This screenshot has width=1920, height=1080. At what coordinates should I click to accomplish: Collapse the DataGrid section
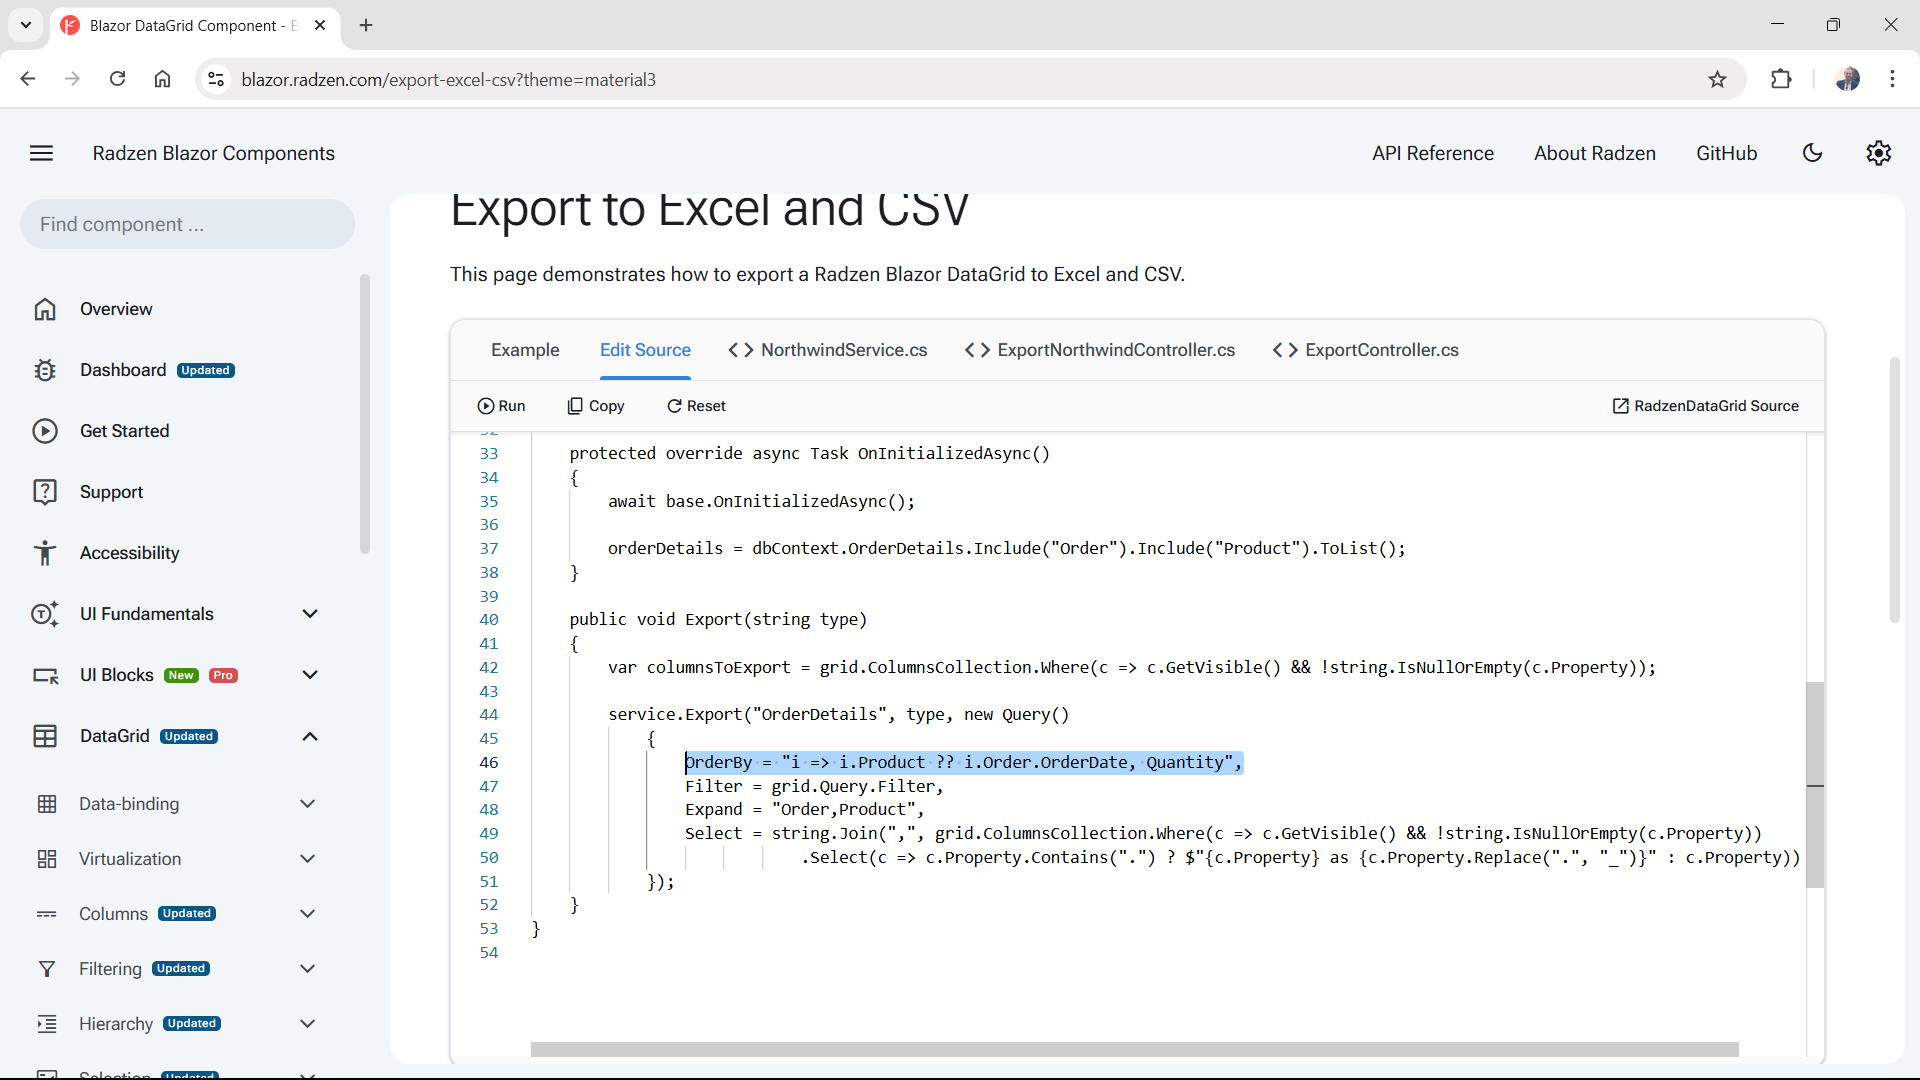coord(310,736)
